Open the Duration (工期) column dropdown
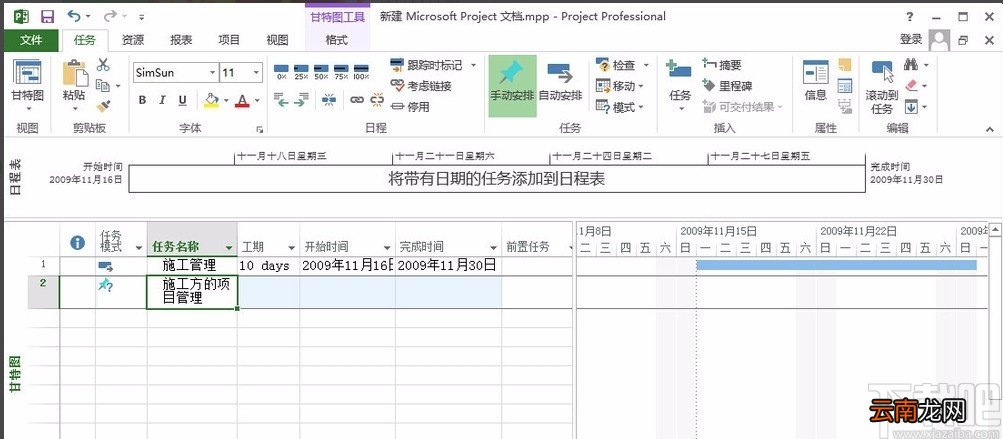The width and height of the screenshot is (1003, 439). 292,247
